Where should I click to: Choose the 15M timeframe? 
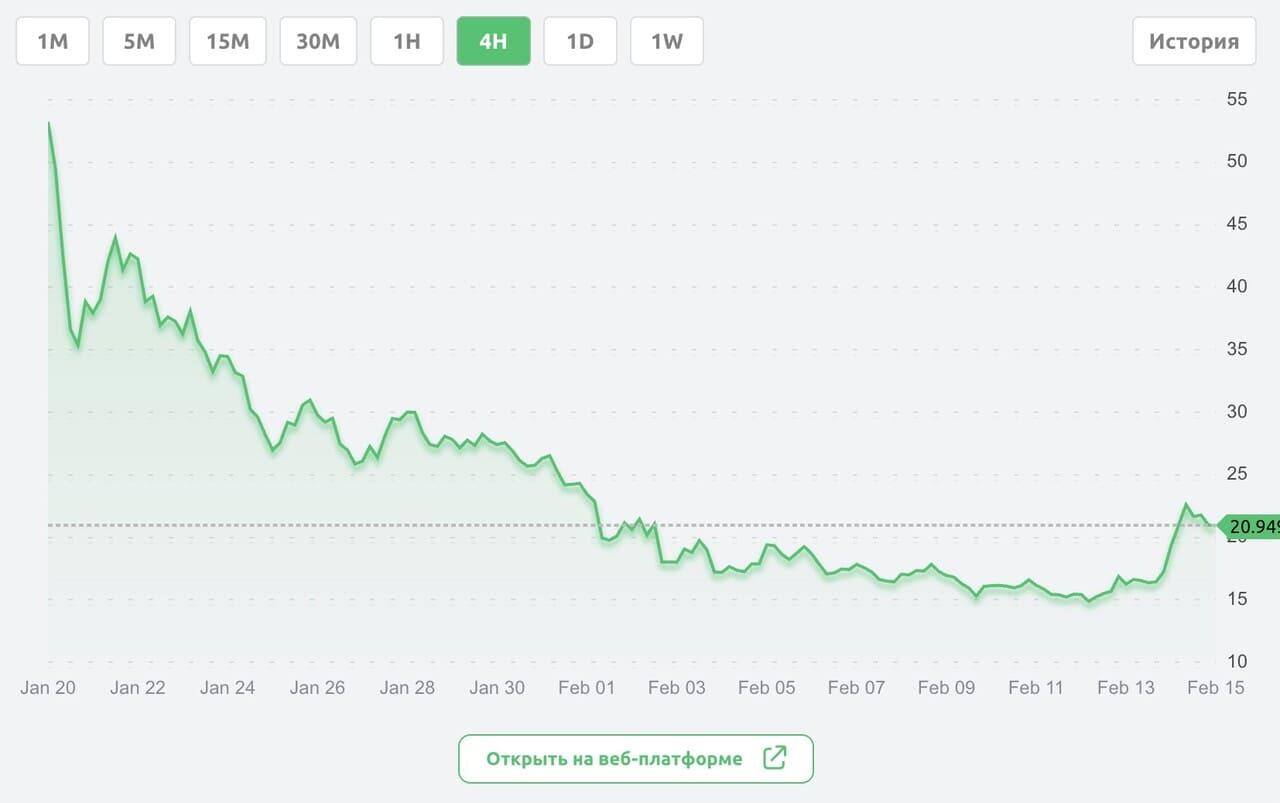click(228, 41)
